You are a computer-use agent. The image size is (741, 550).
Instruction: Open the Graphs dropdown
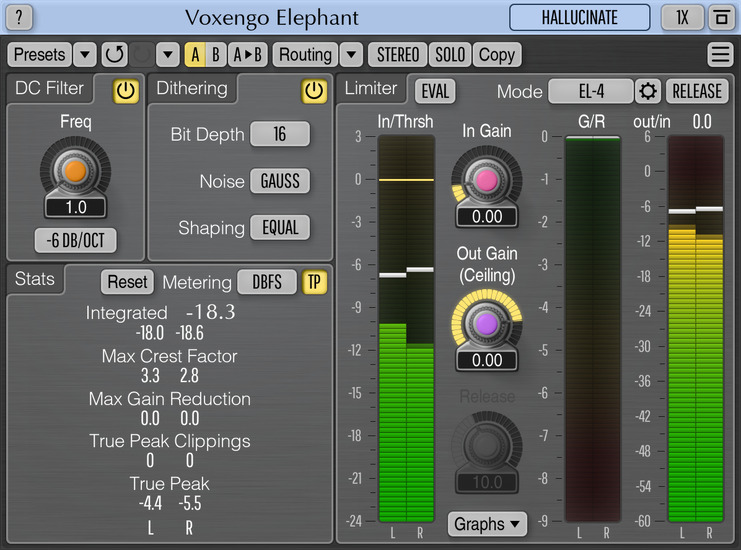point(487,524)
